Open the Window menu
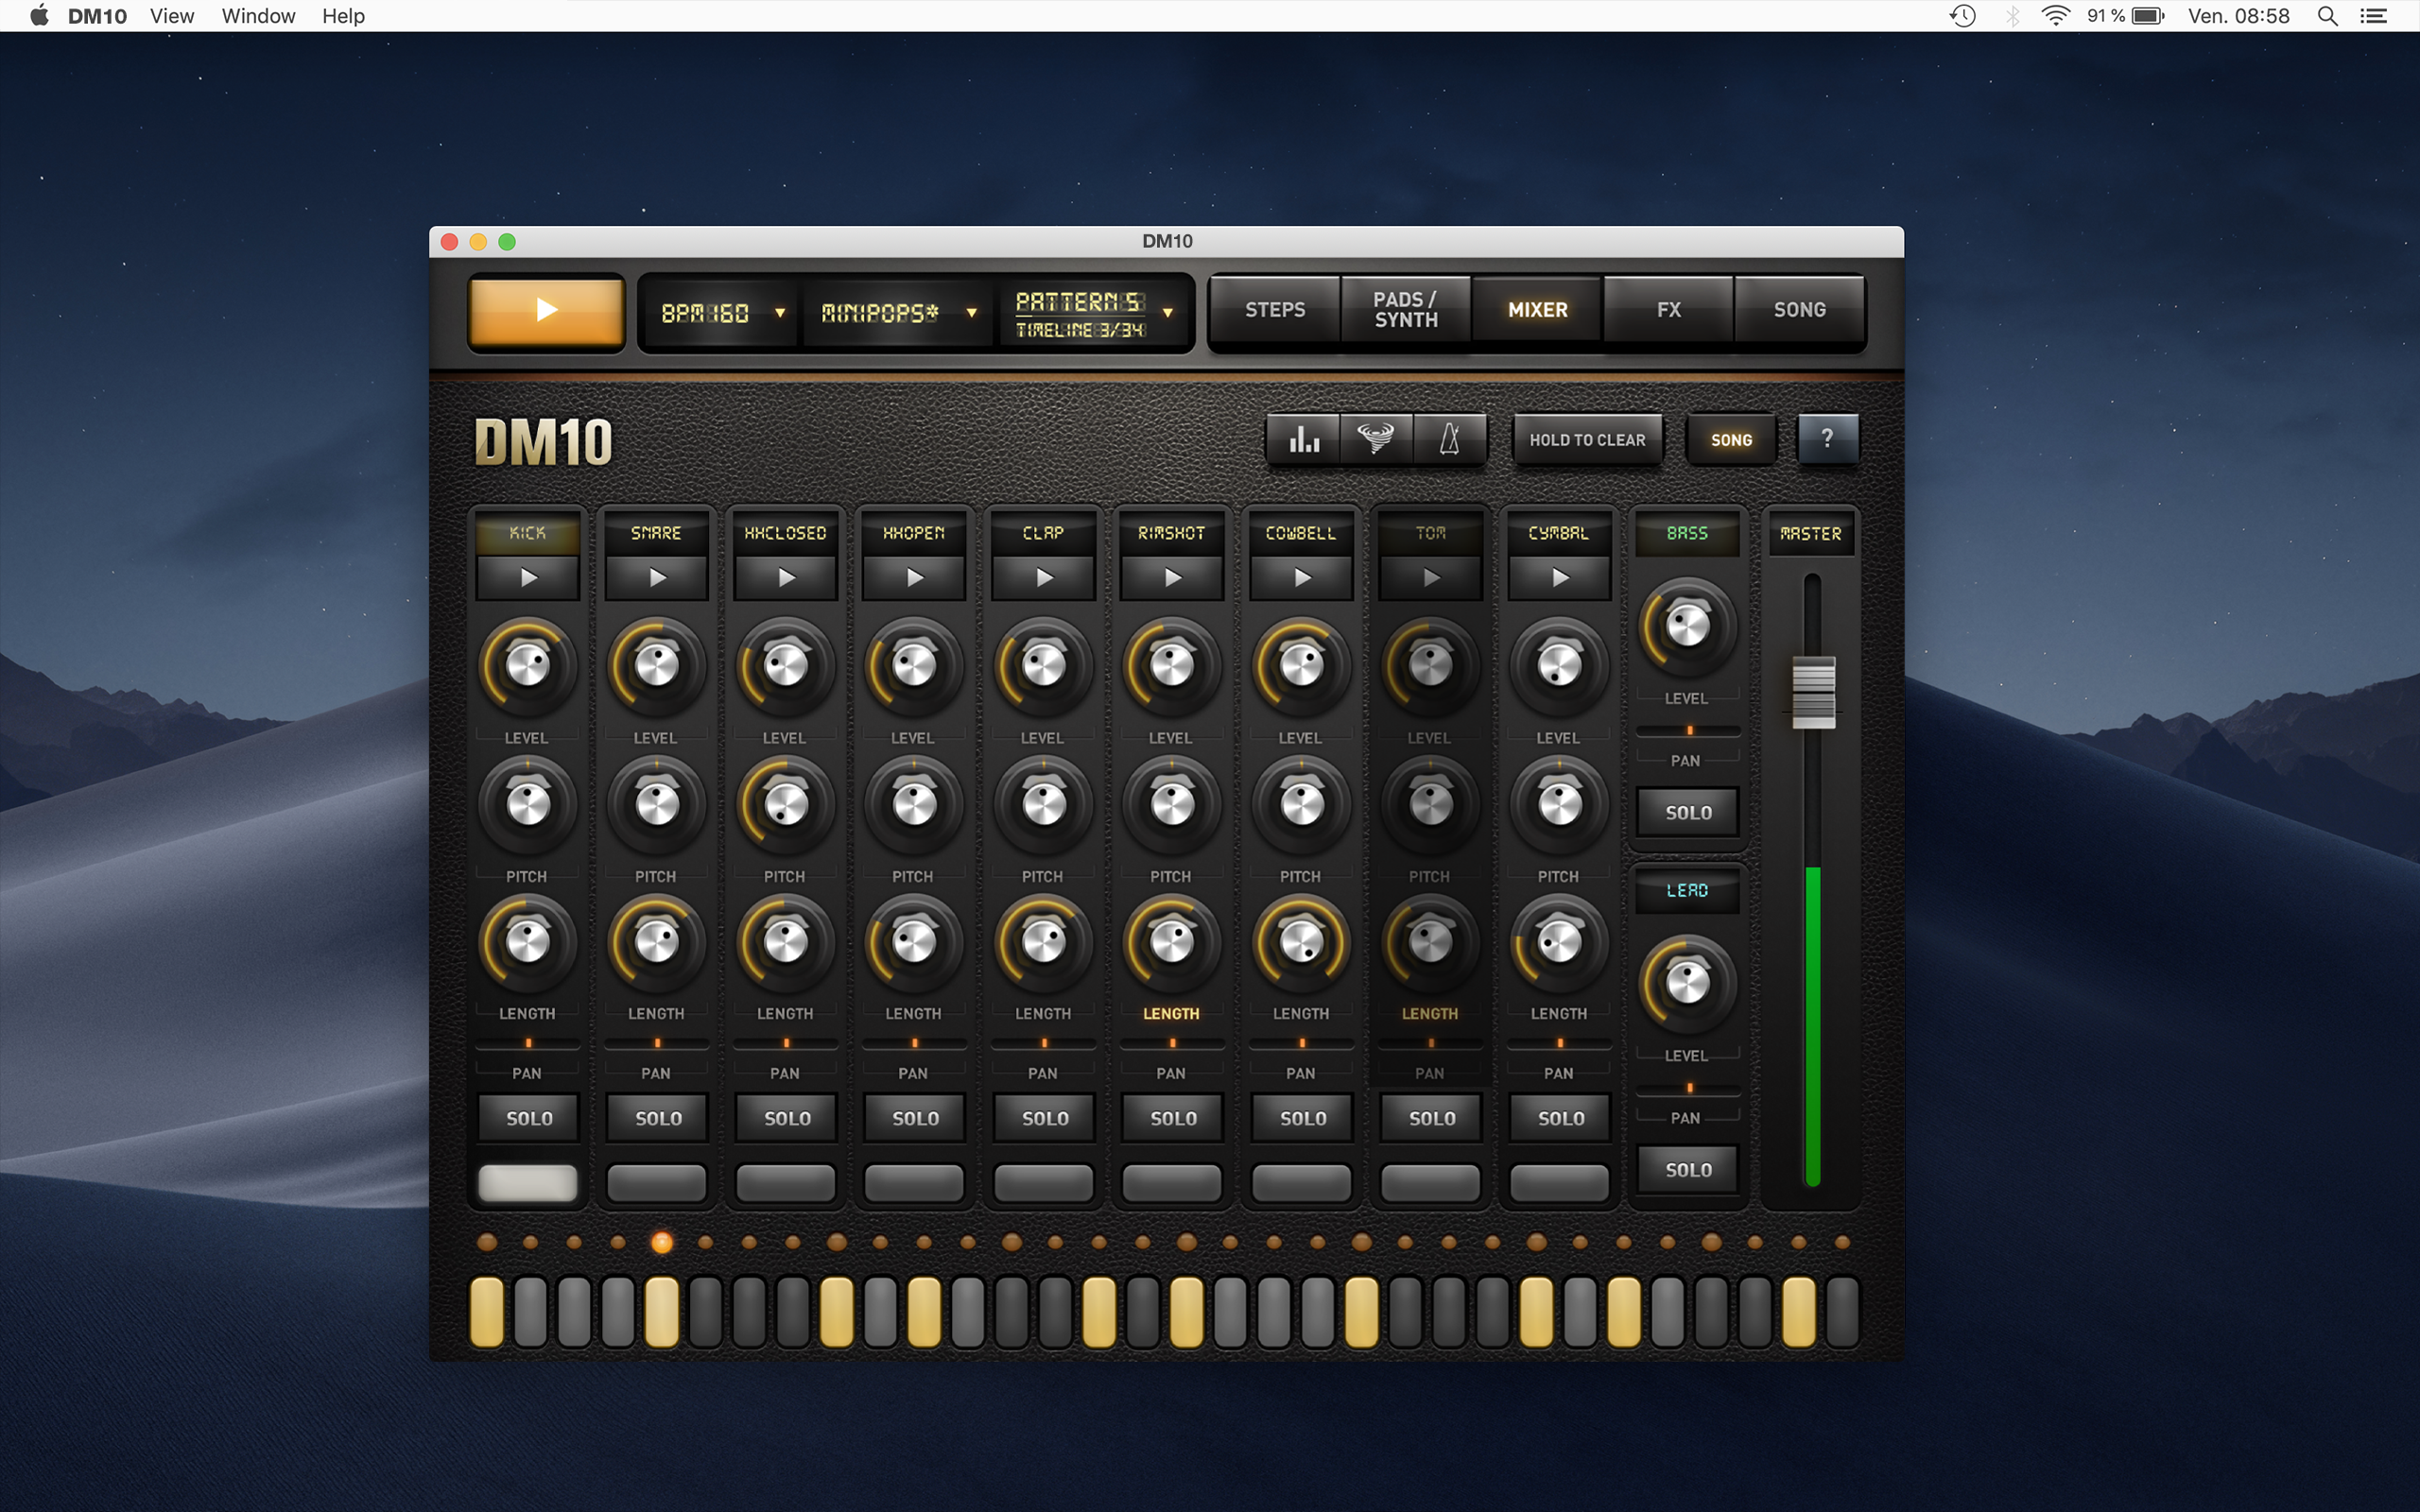The height and width of the screenshot is (1512, 2420). click(x=258, y=16)
